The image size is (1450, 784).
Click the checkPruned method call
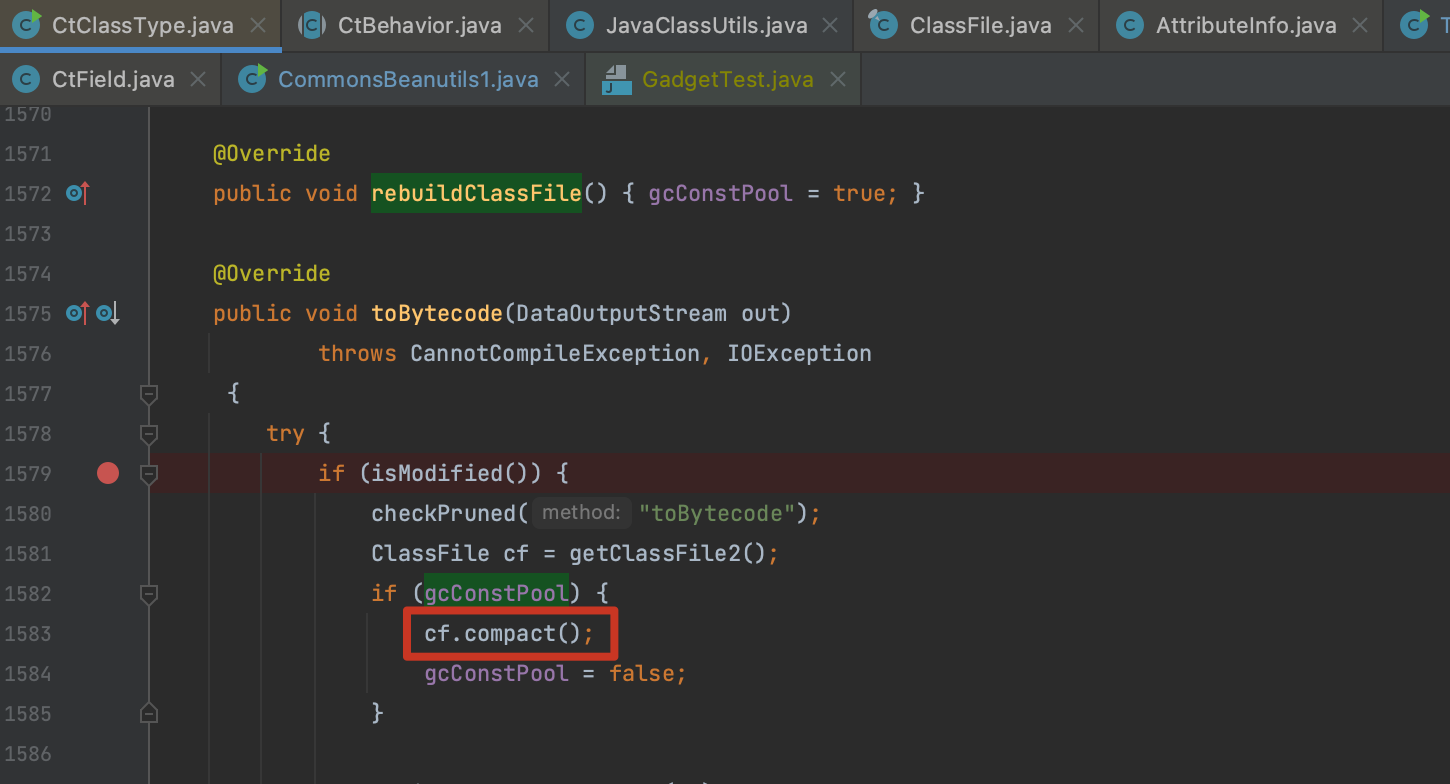point(443,513)
